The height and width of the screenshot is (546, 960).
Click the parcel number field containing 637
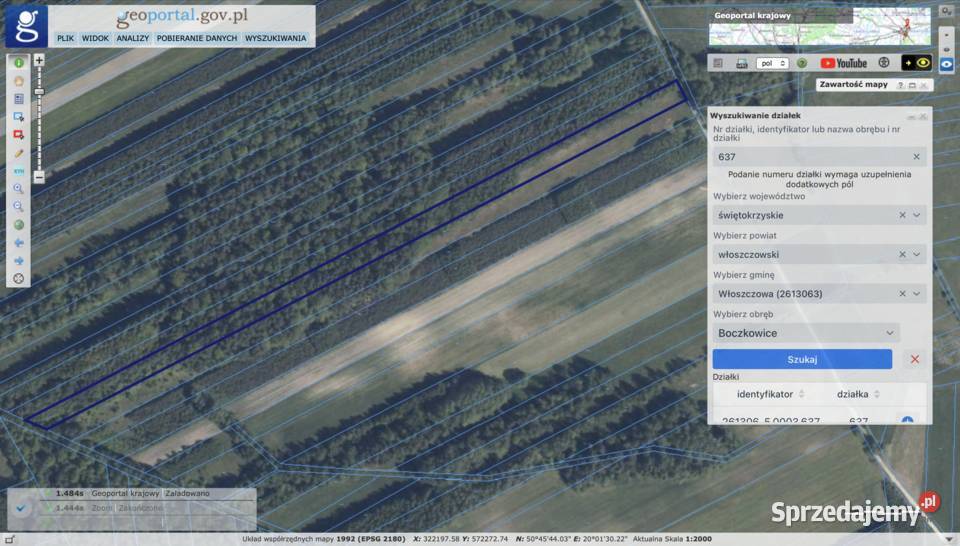[810, 157]
